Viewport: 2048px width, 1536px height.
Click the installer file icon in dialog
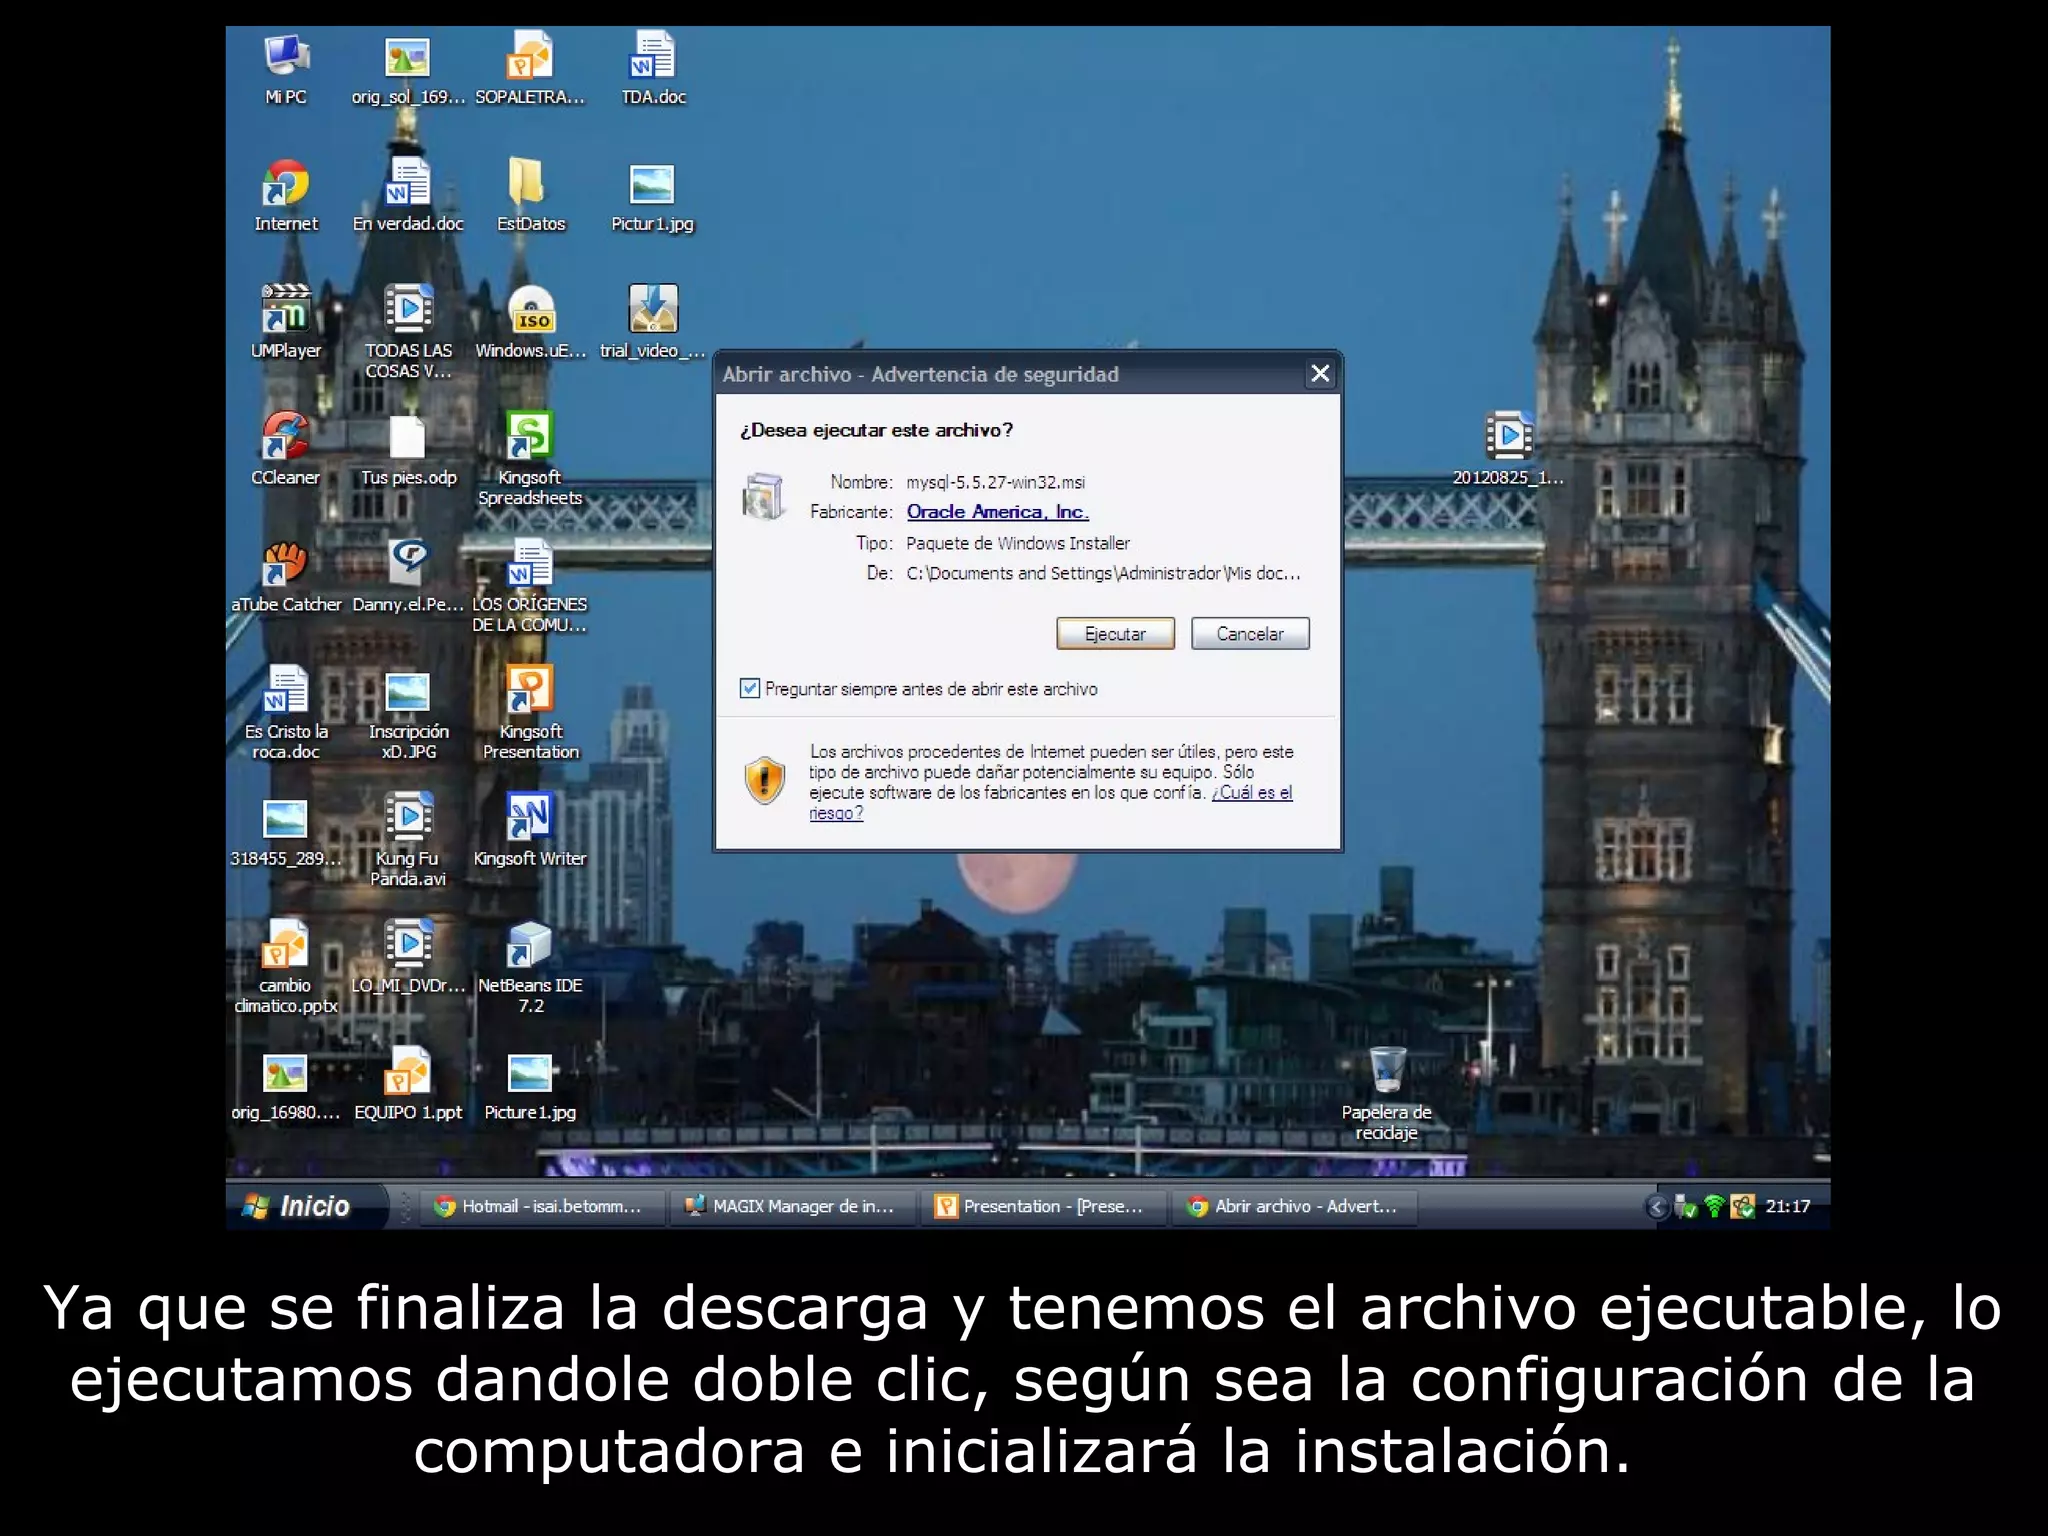(x=764, y=497)
